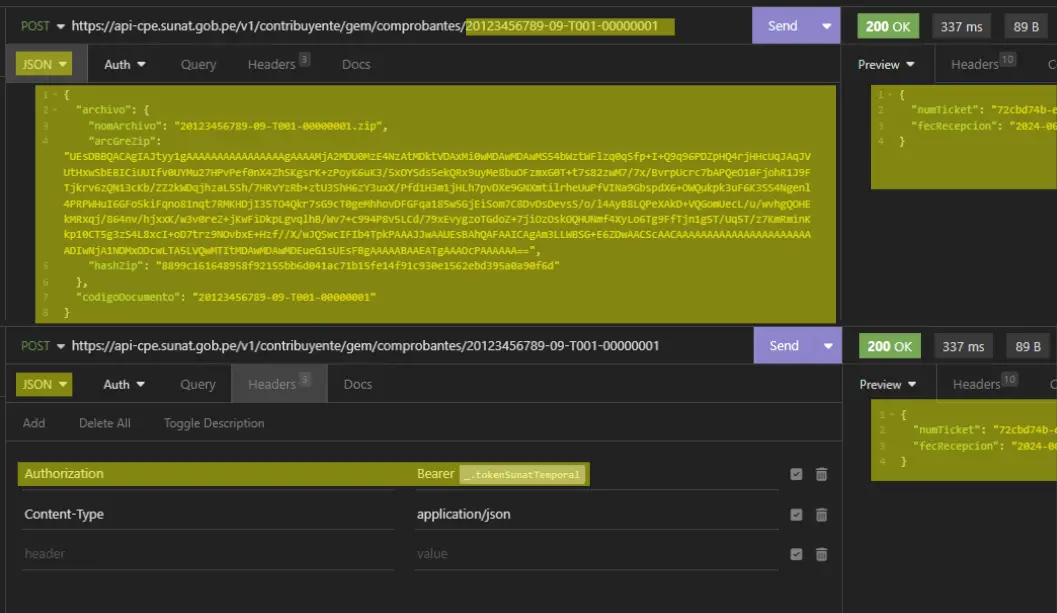Open the JSON body type dropdown in the upper pane
The image size is (1057, 613).
[45, 64]
